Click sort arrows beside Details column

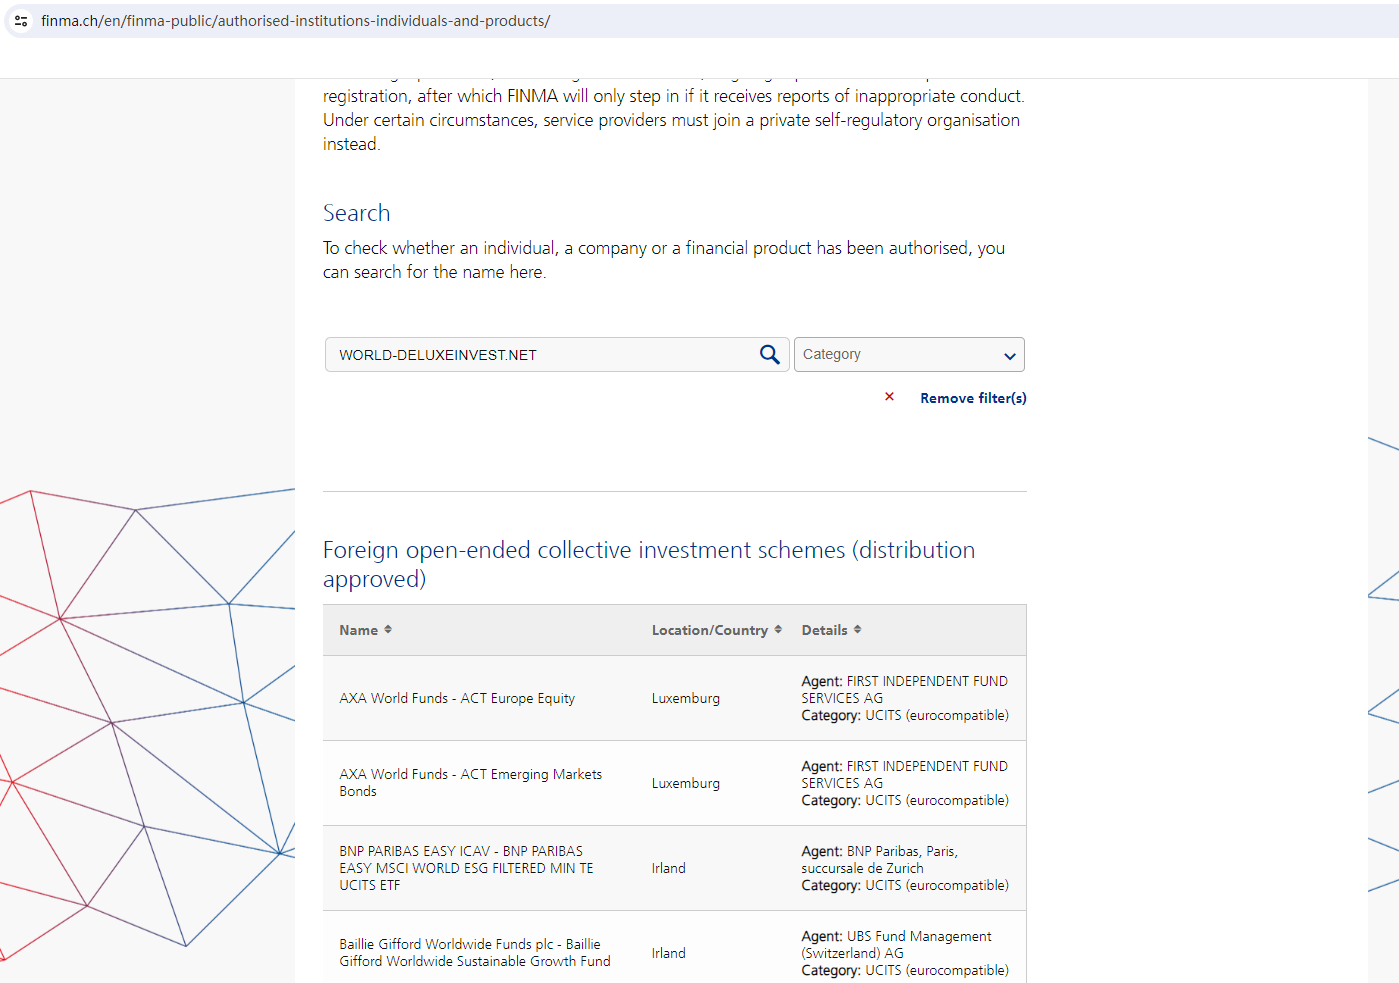(x=857, y=630)
